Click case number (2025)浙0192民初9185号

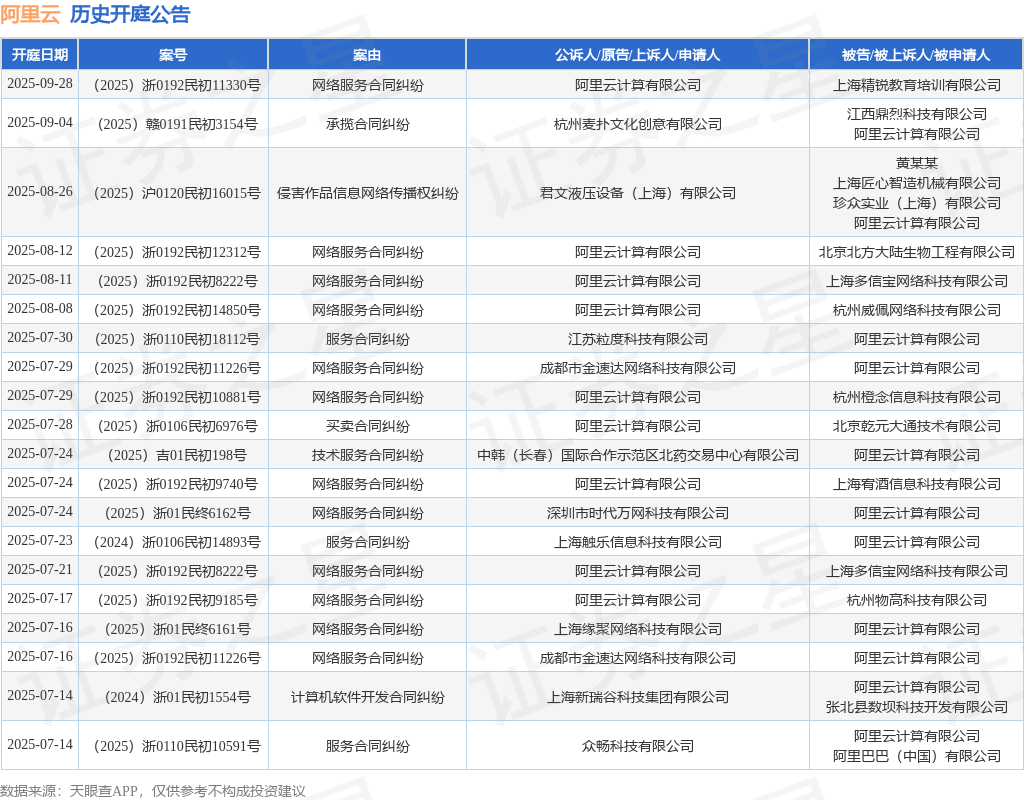point(173,600)
